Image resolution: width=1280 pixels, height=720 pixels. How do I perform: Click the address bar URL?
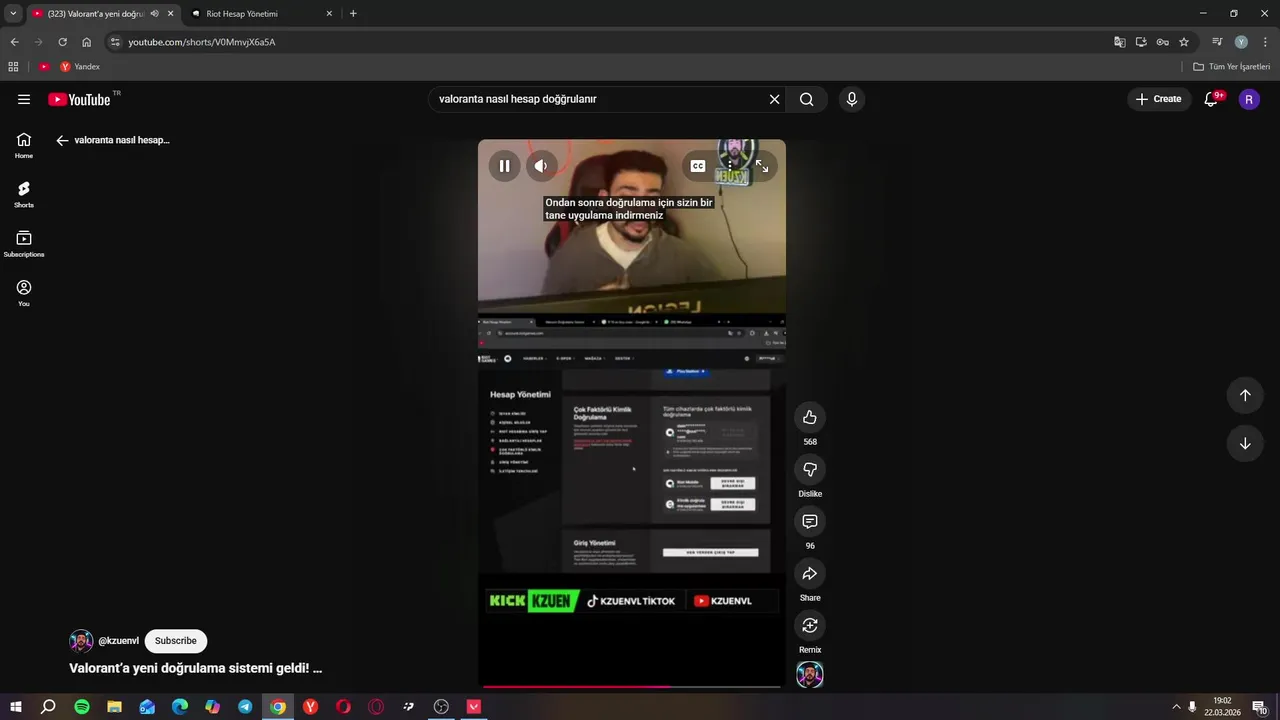pos(202,42)
